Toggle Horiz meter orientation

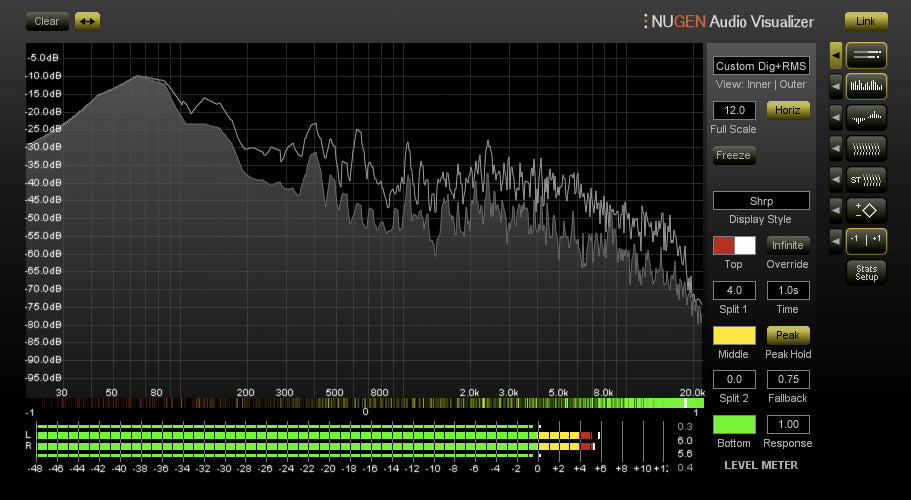(788, 110)
